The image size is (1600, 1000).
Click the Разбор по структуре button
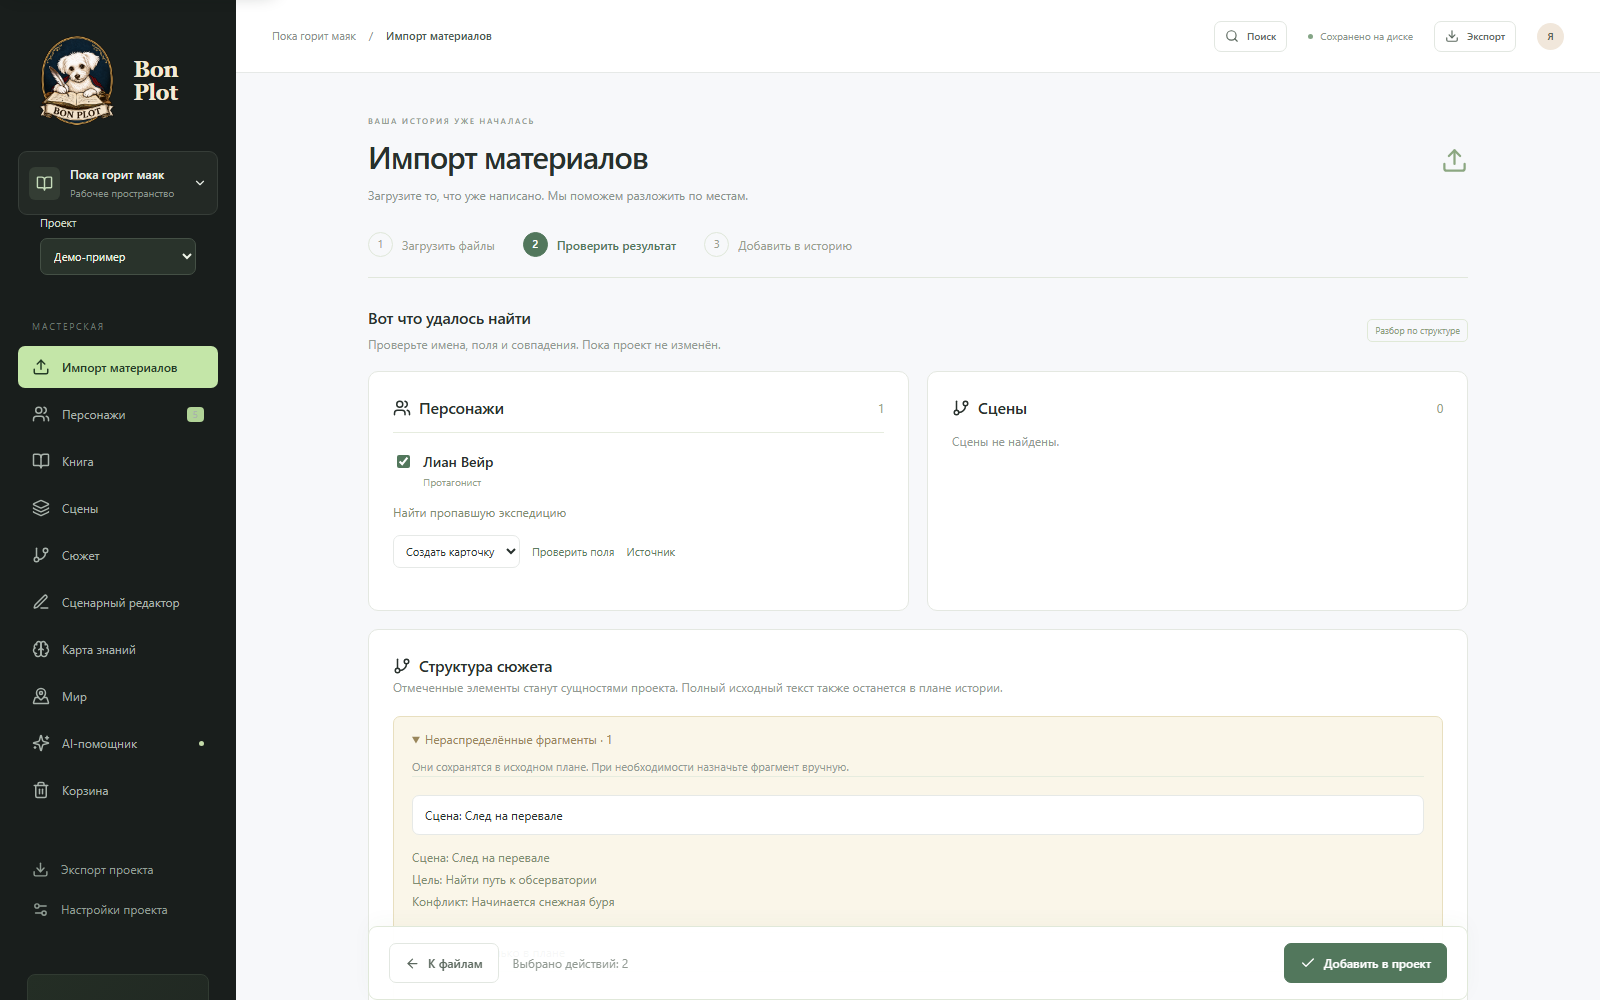pos(1417,331)
